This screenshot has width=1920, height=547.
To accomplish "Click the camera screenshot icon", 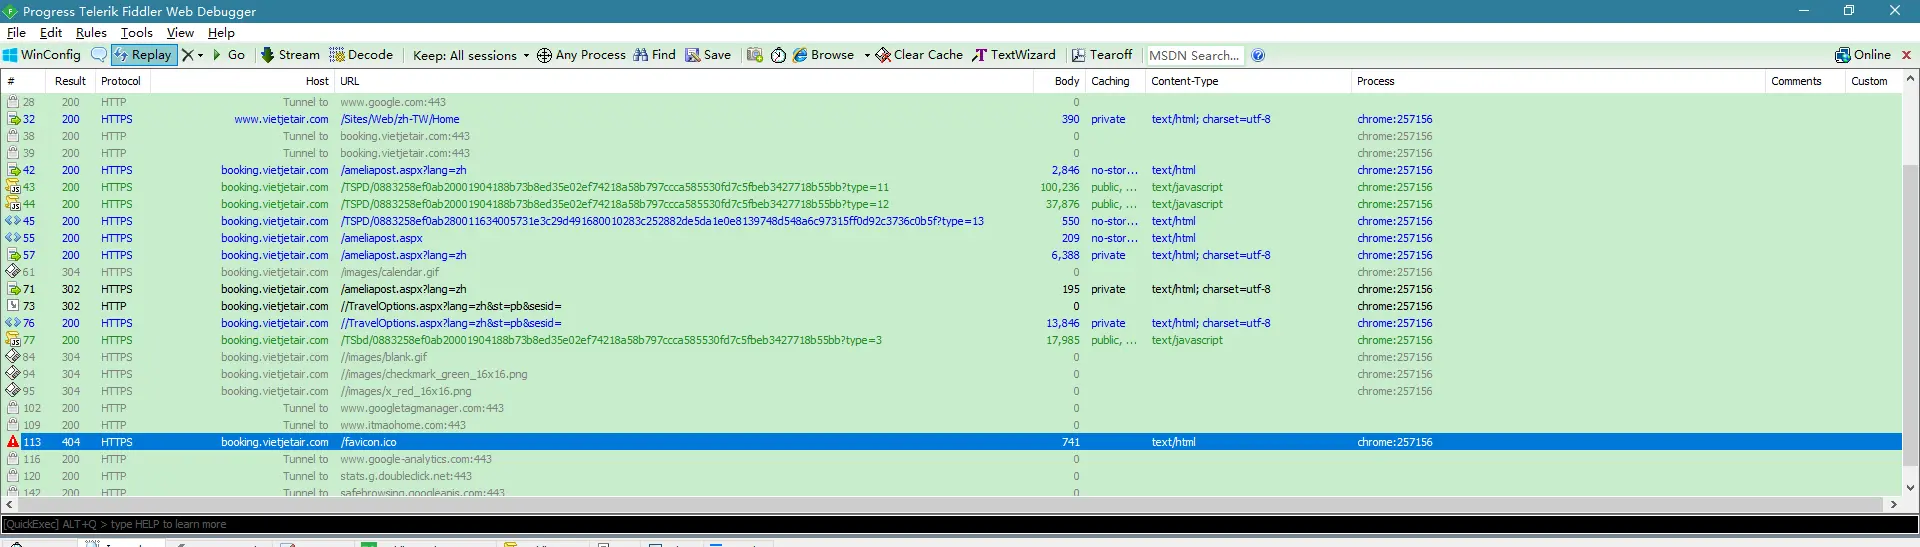I will [x=755, y=55].
